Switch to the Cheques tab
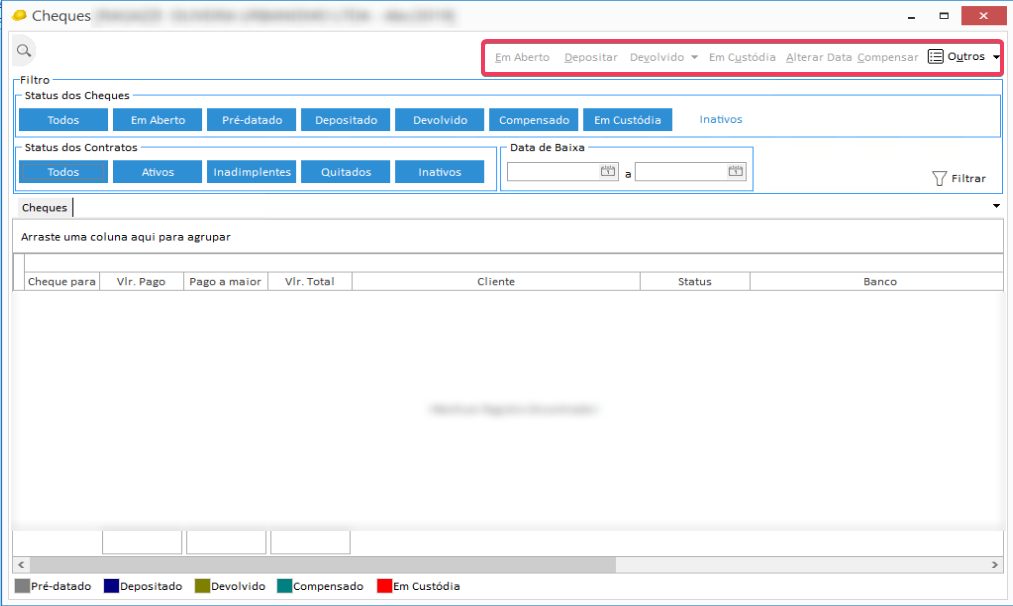The width and height of the screenshot is (1013, 606). (x=44, y=207)
